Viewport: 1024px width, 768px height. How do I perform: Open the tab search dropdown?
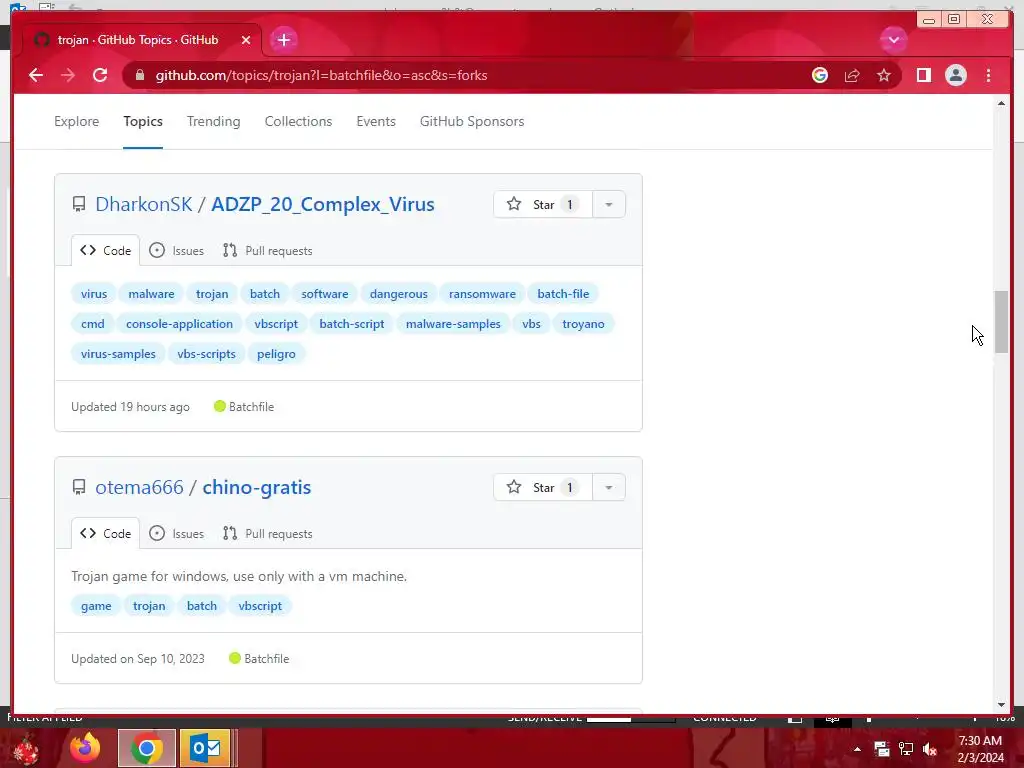coord(893,40)
